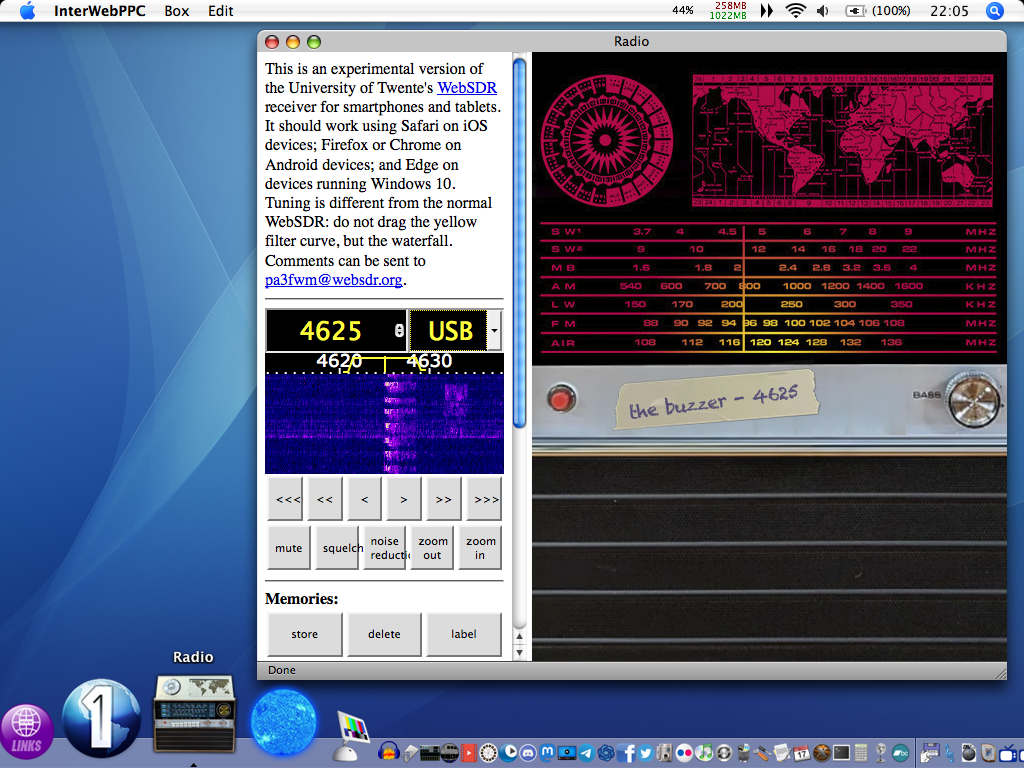Follow the WebSDR link
Screen dimensions: 1024x768
click(467, 88)
